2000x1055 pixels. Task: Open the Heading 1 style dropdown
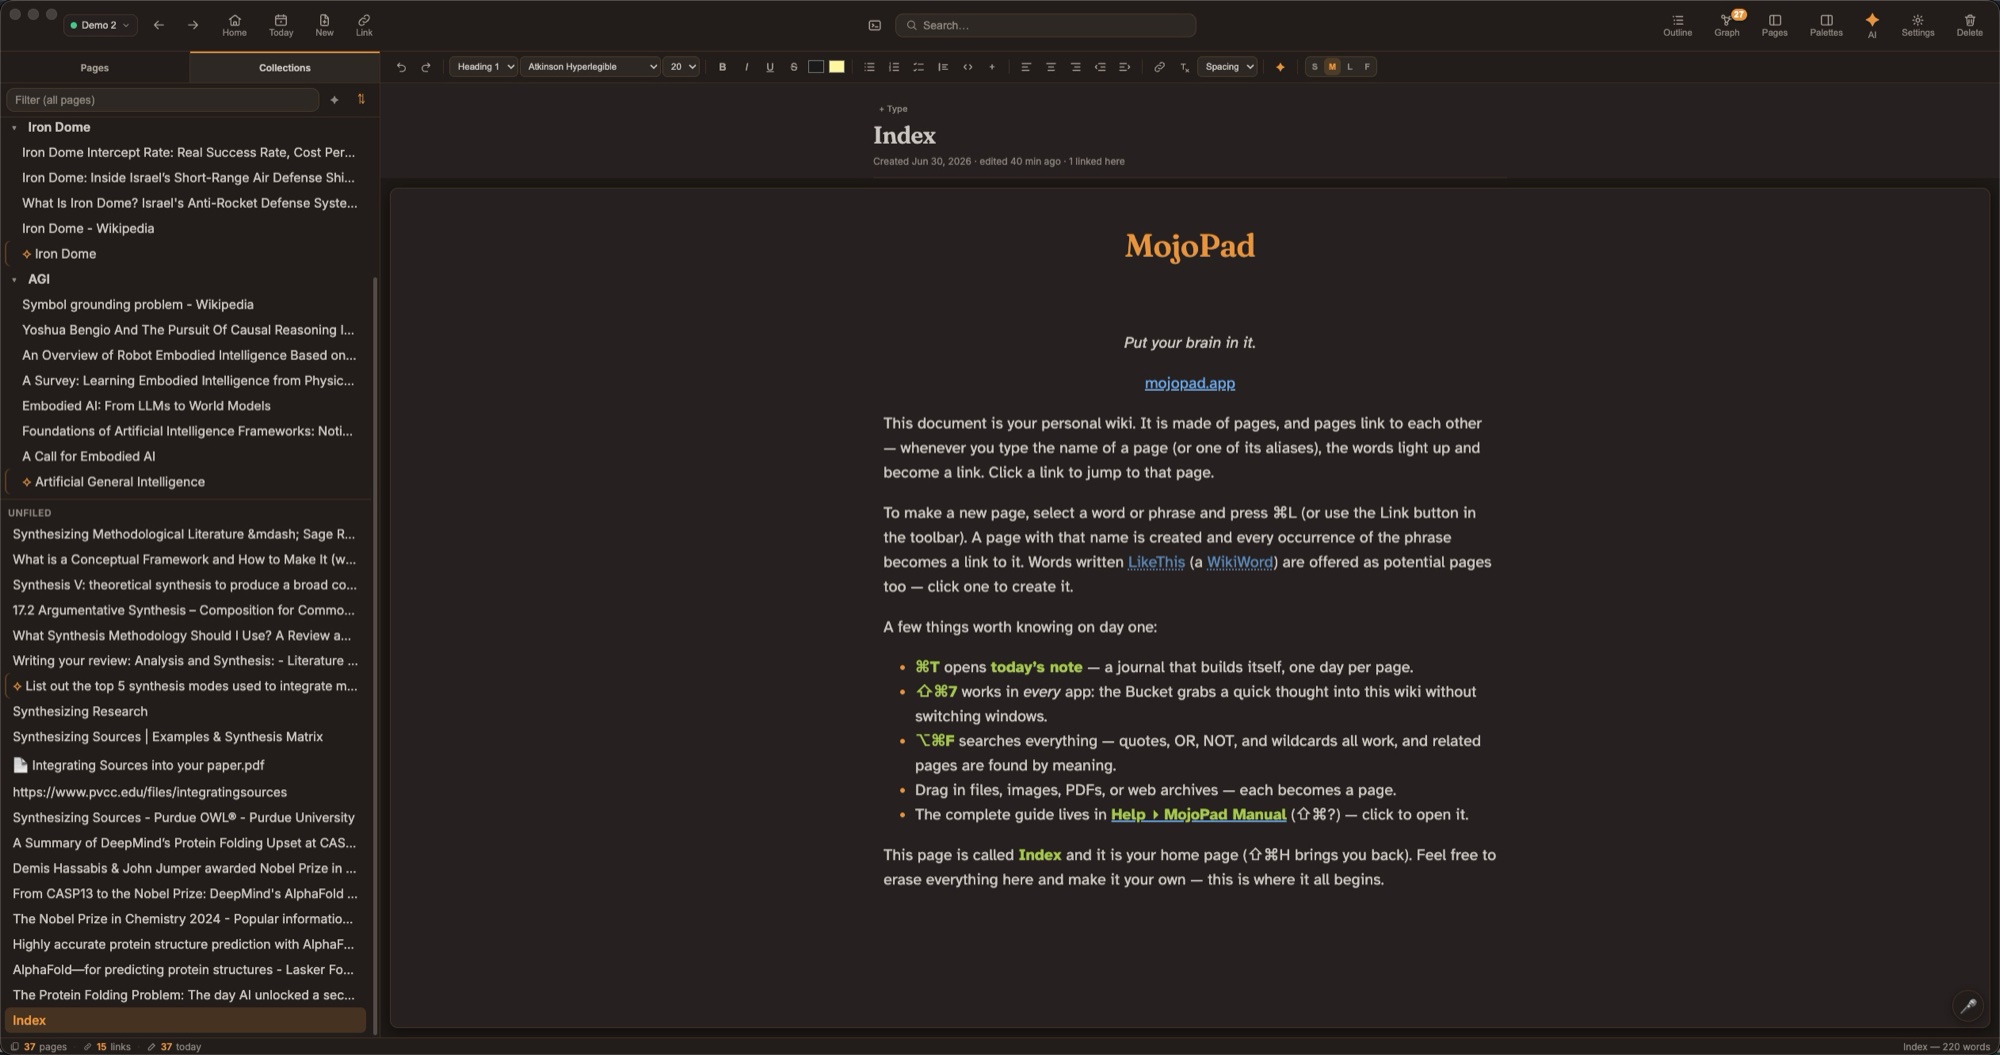[x=484, y=67]
